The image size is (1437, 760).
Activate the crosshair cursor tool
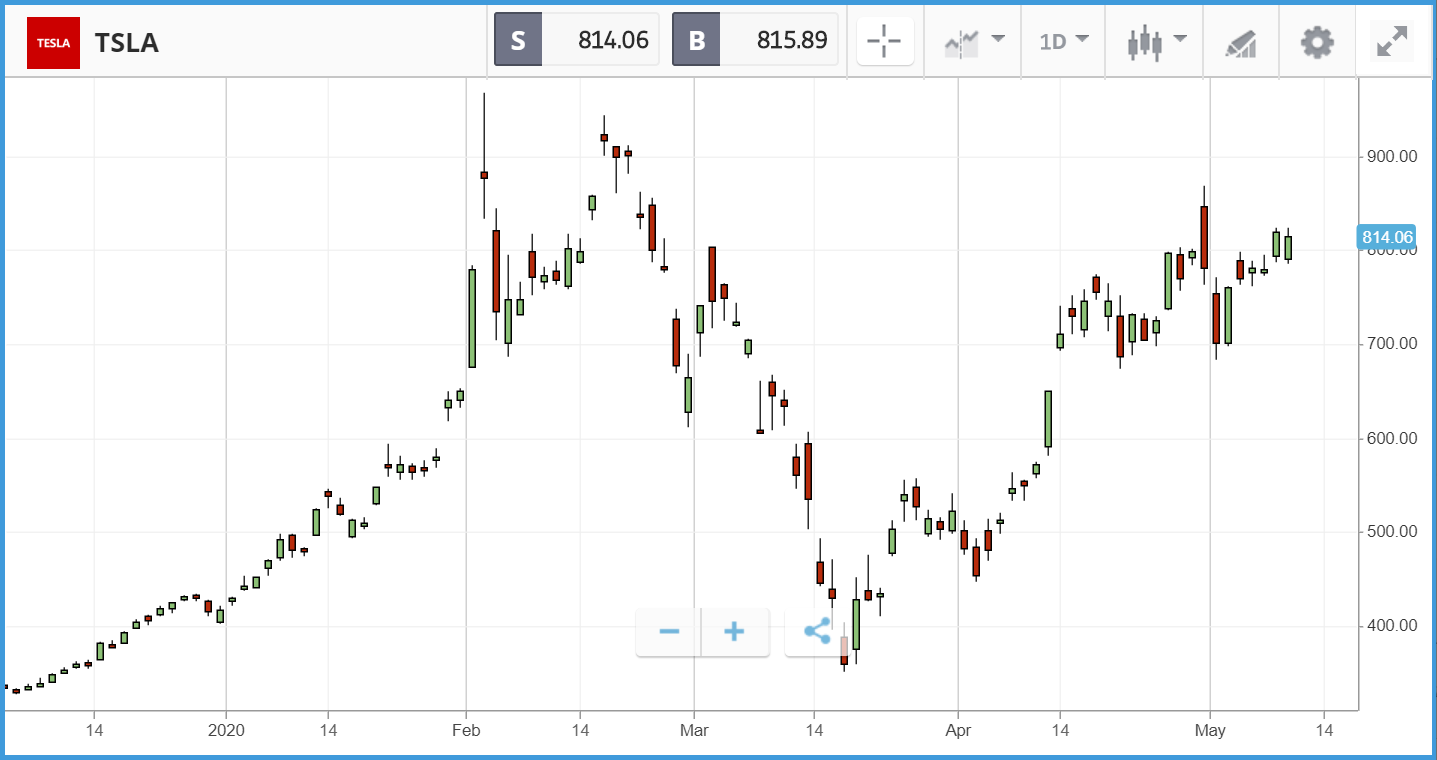pos(885,41)
